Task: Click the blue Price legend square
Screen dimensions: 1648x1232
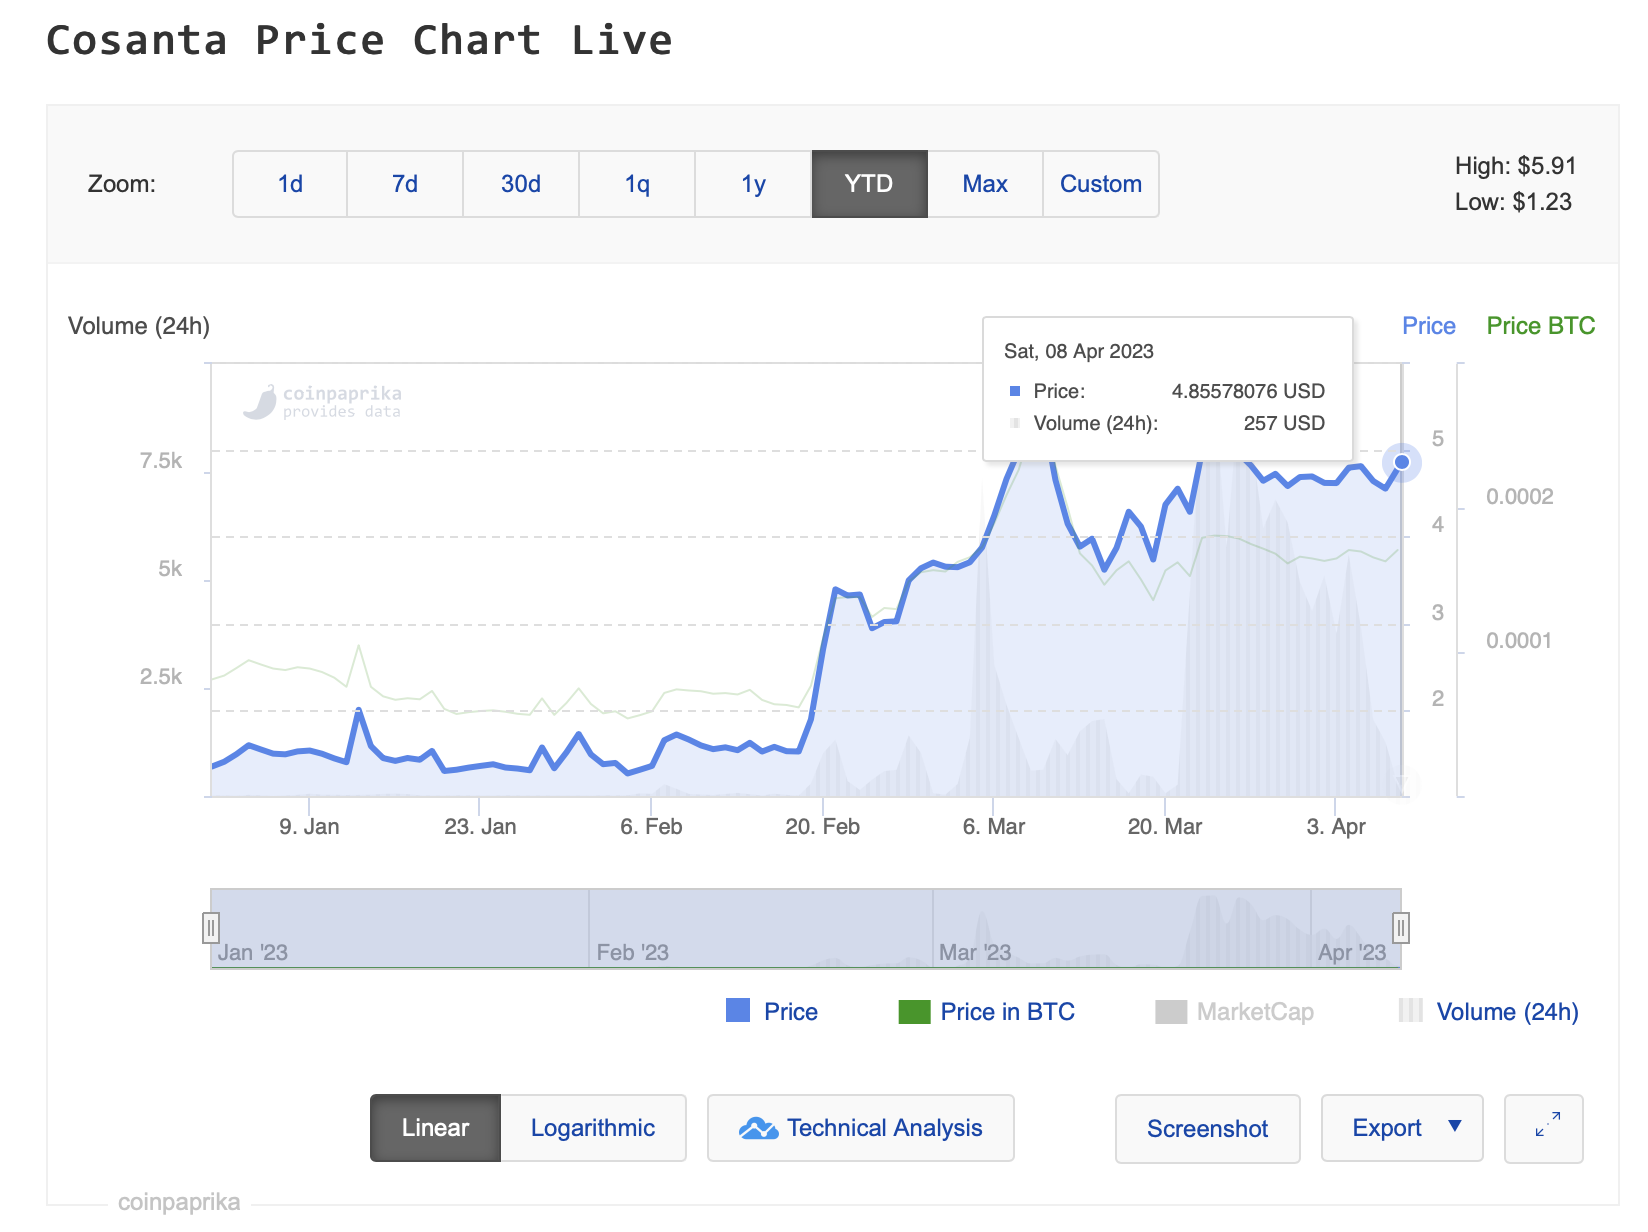Action: (738, 1011)
